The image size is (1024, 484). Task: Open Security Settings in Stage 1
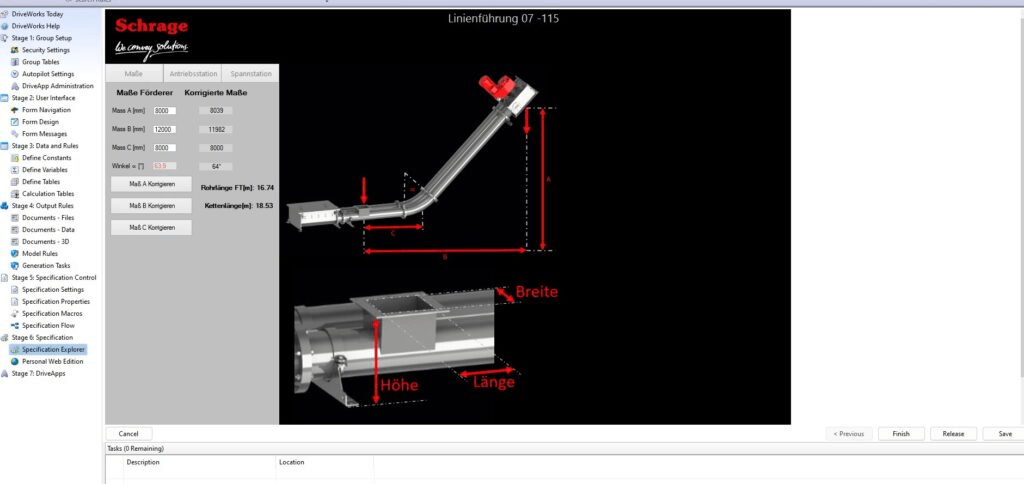[x=45, y=50]
